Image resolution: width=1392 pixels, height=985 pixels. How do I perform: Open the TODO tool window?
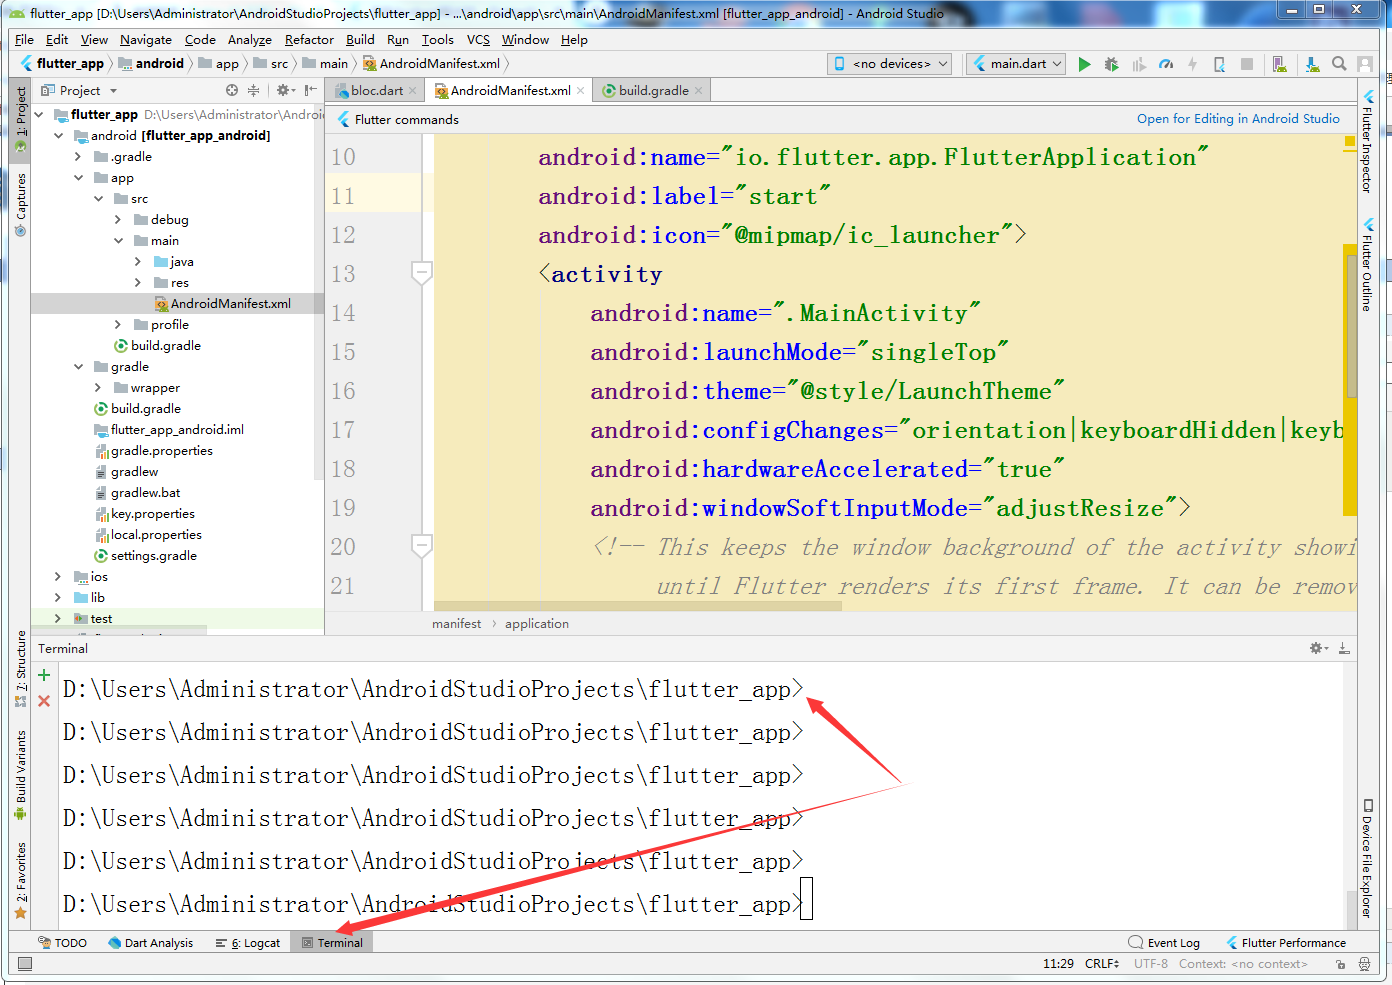point(63,943)
